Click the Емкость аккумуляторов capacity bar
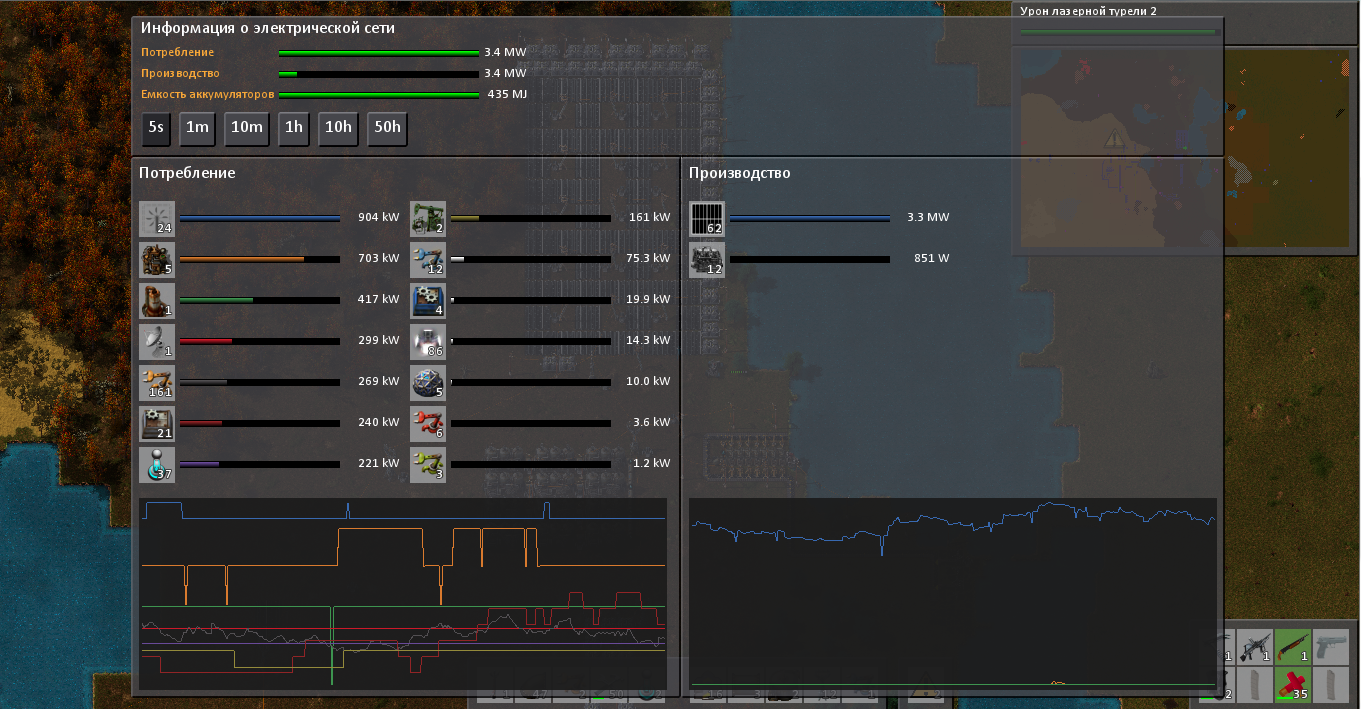This screenshot has width=1361, height=709. click(x=379, y=95)
